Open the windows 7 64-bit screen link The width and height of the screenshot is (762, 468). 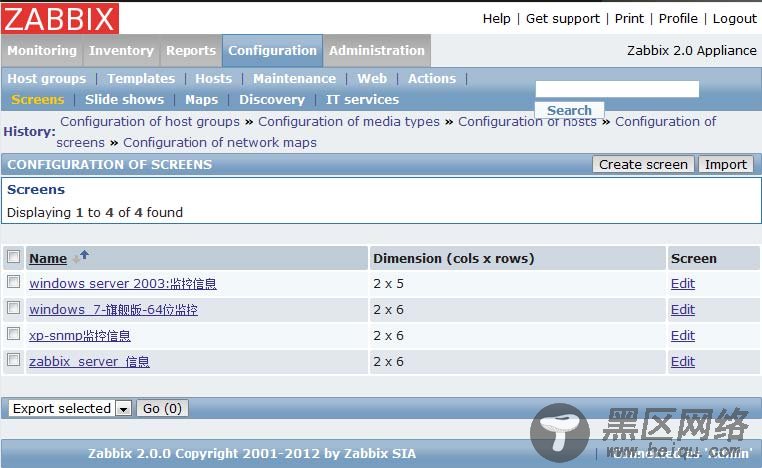click(x=113, y=310)
